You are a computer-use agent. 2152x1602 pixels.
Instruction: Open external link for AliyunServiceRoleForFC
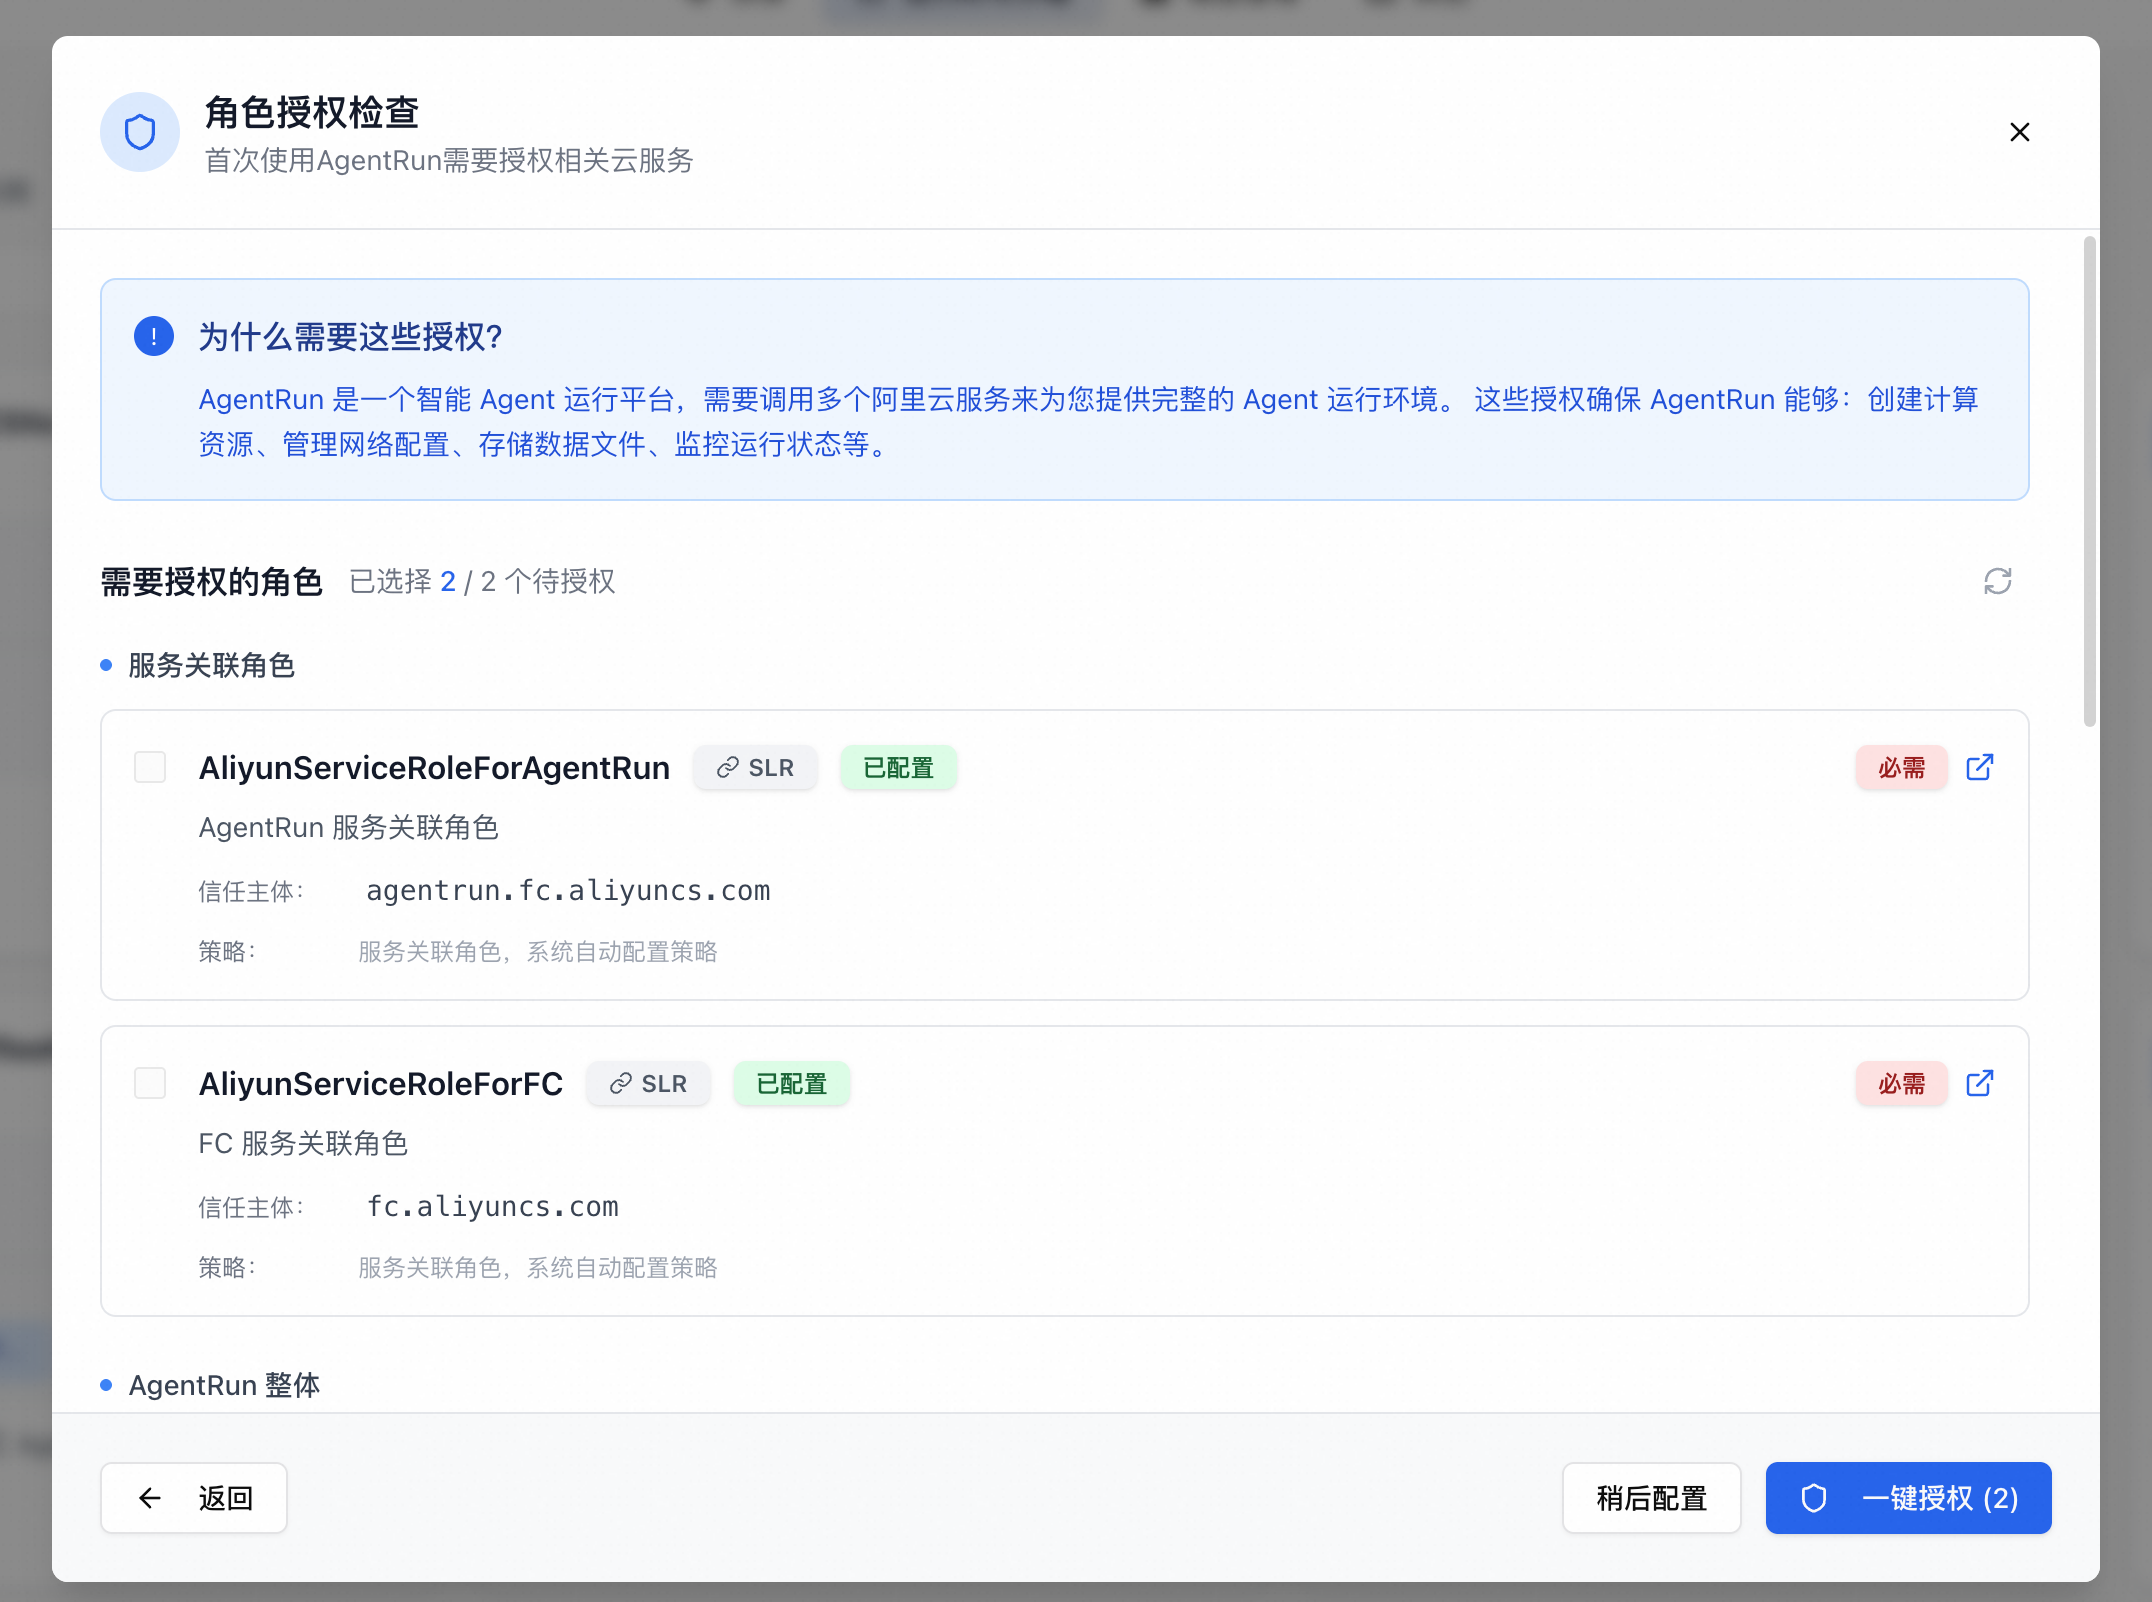tap(1979, 1083)
